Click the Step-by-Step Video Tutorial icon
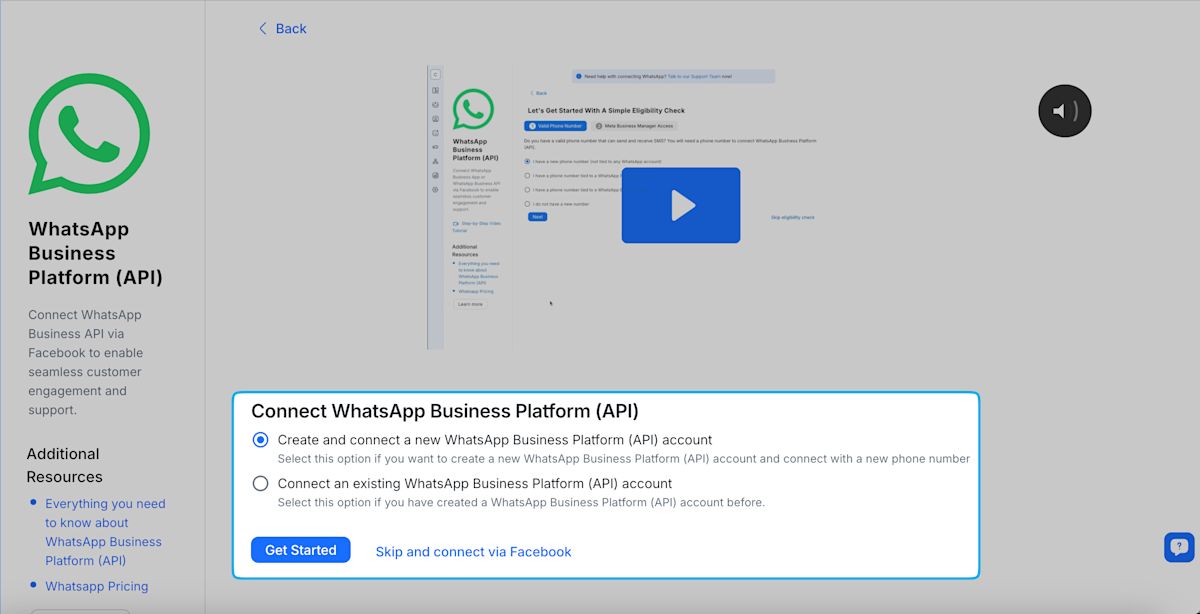The image size is (1200, 614). 456,221
